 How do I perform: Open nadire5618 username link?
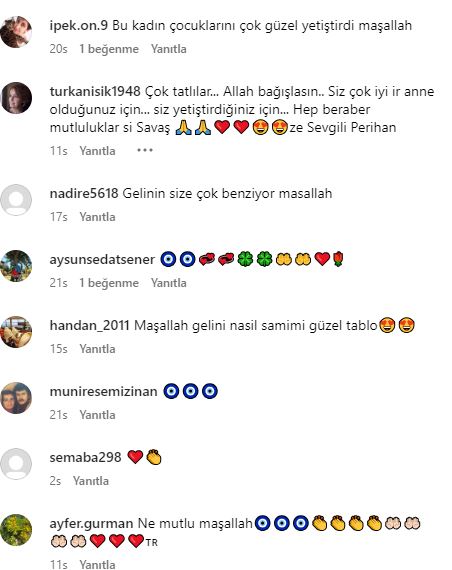pyautogui.click(x=84, y=193)
